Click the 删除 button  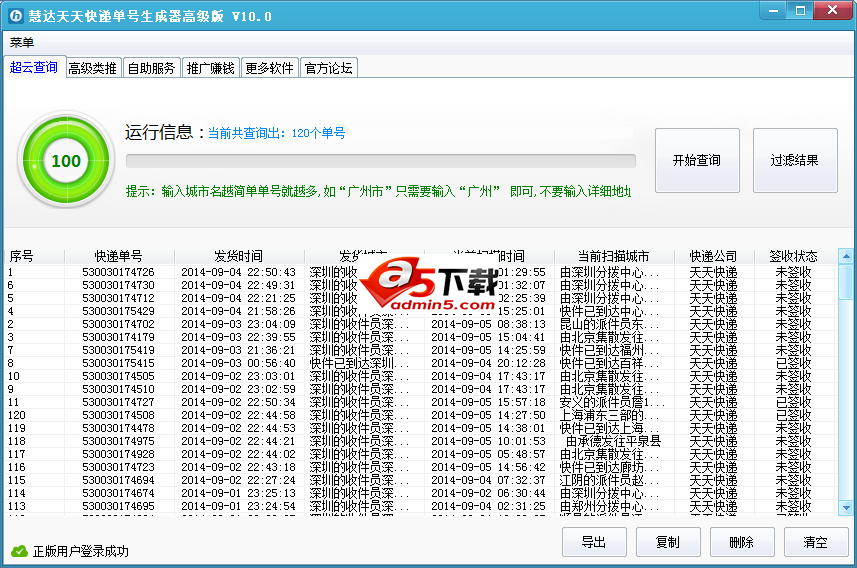click(x=742, y=542)
